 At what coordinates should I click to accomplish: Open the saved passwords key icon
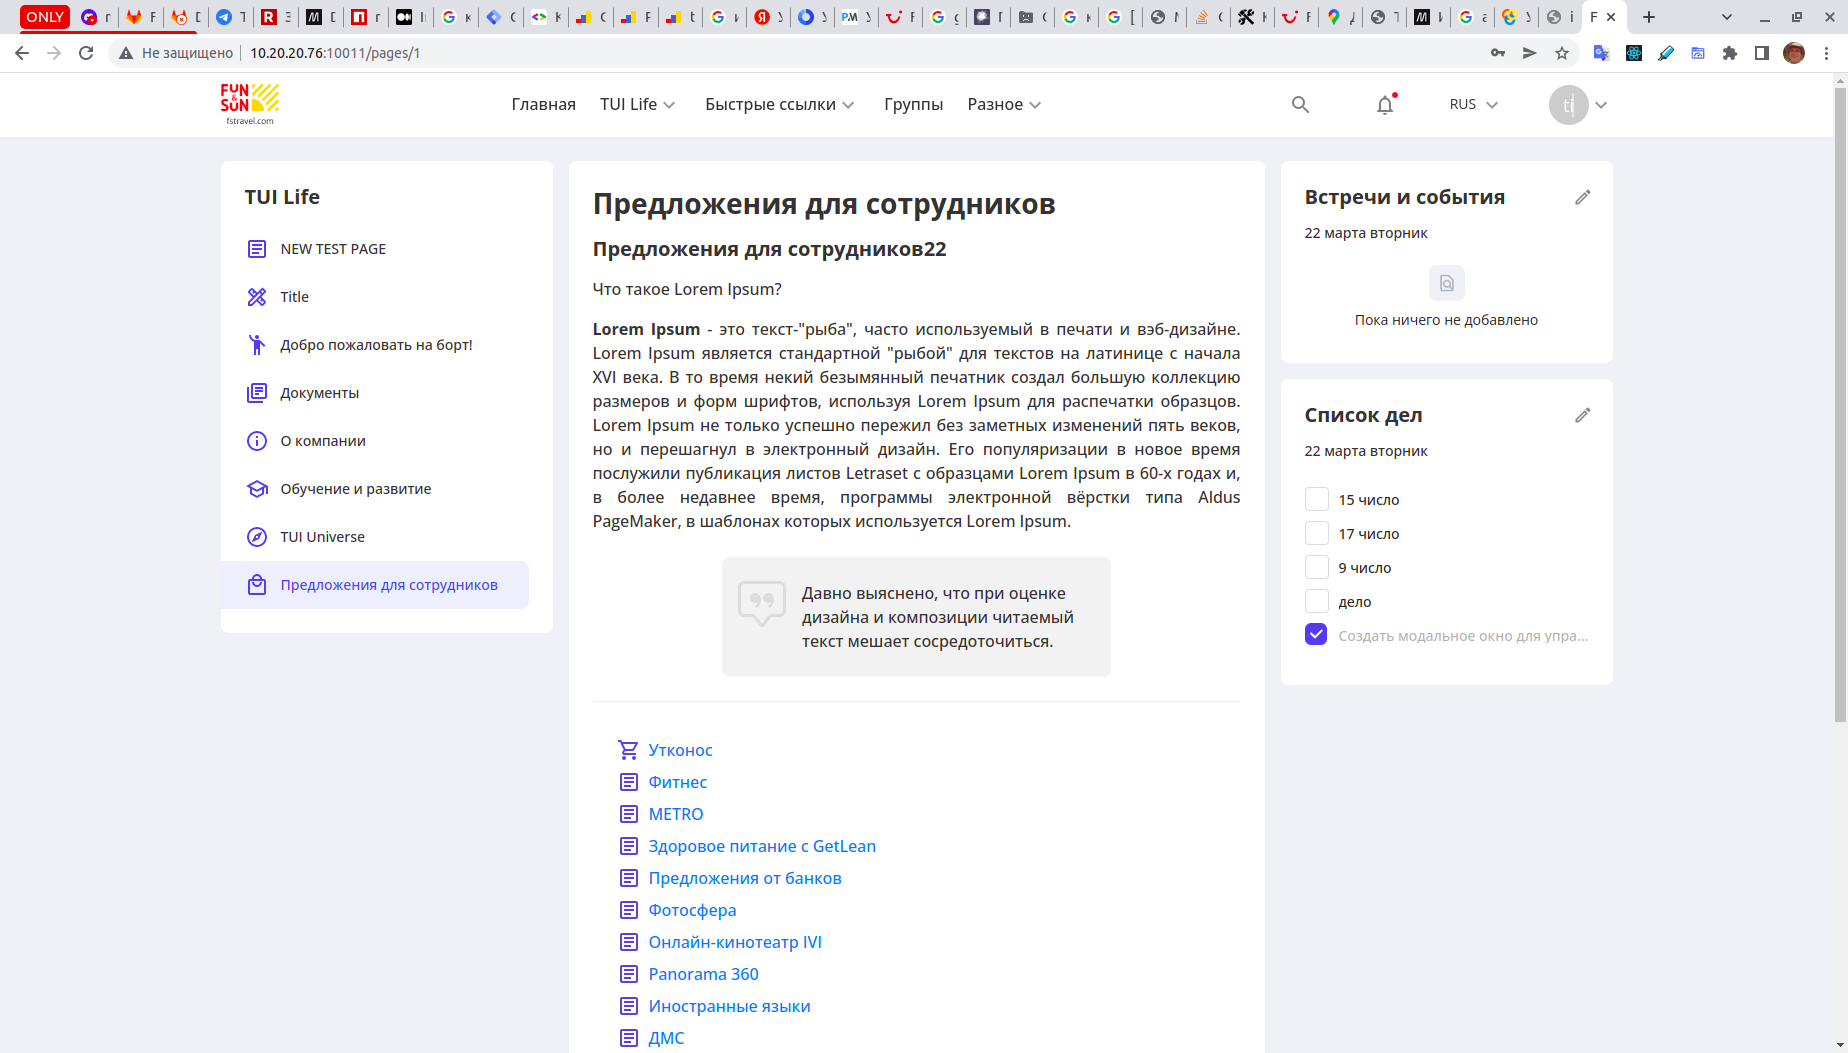(1497, 53)
